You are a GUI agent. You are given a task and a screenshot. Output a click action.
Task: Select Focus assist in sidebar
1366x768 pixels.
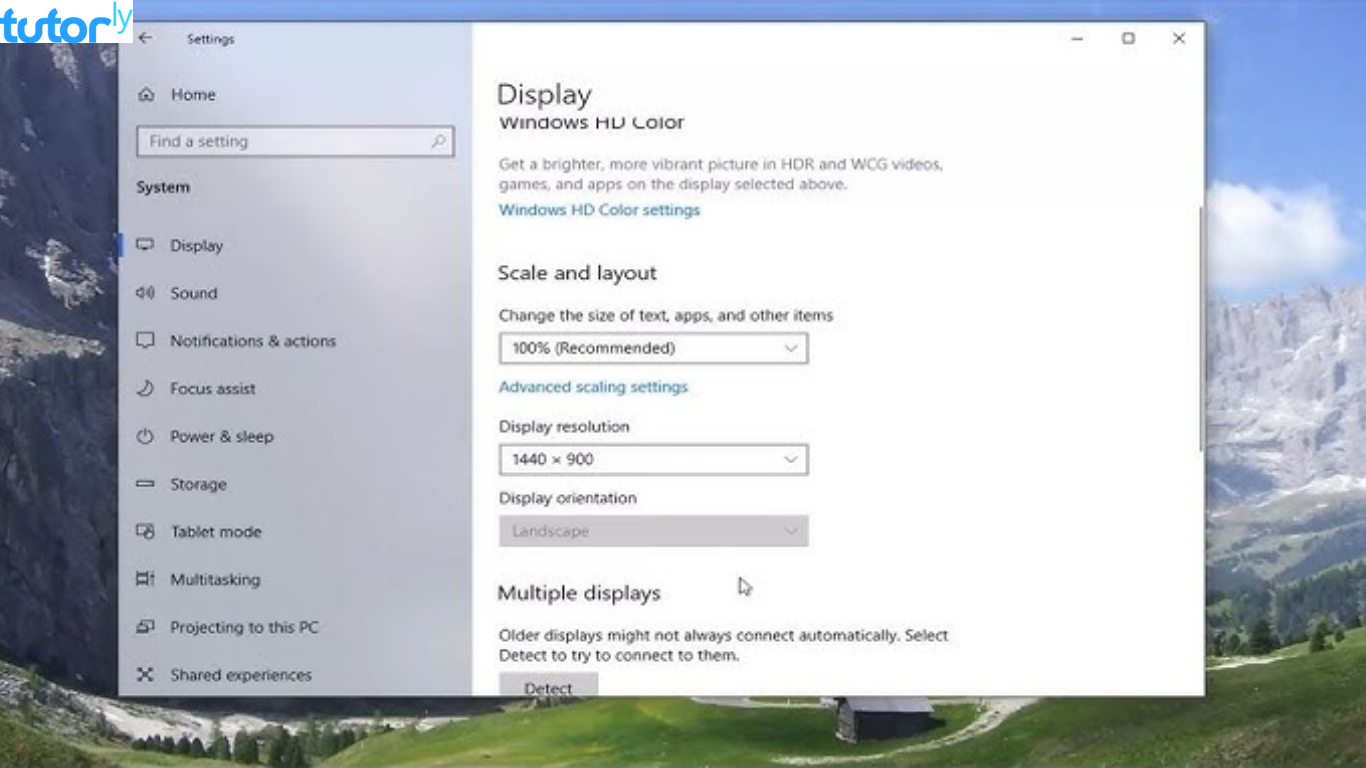coord(211,388)
